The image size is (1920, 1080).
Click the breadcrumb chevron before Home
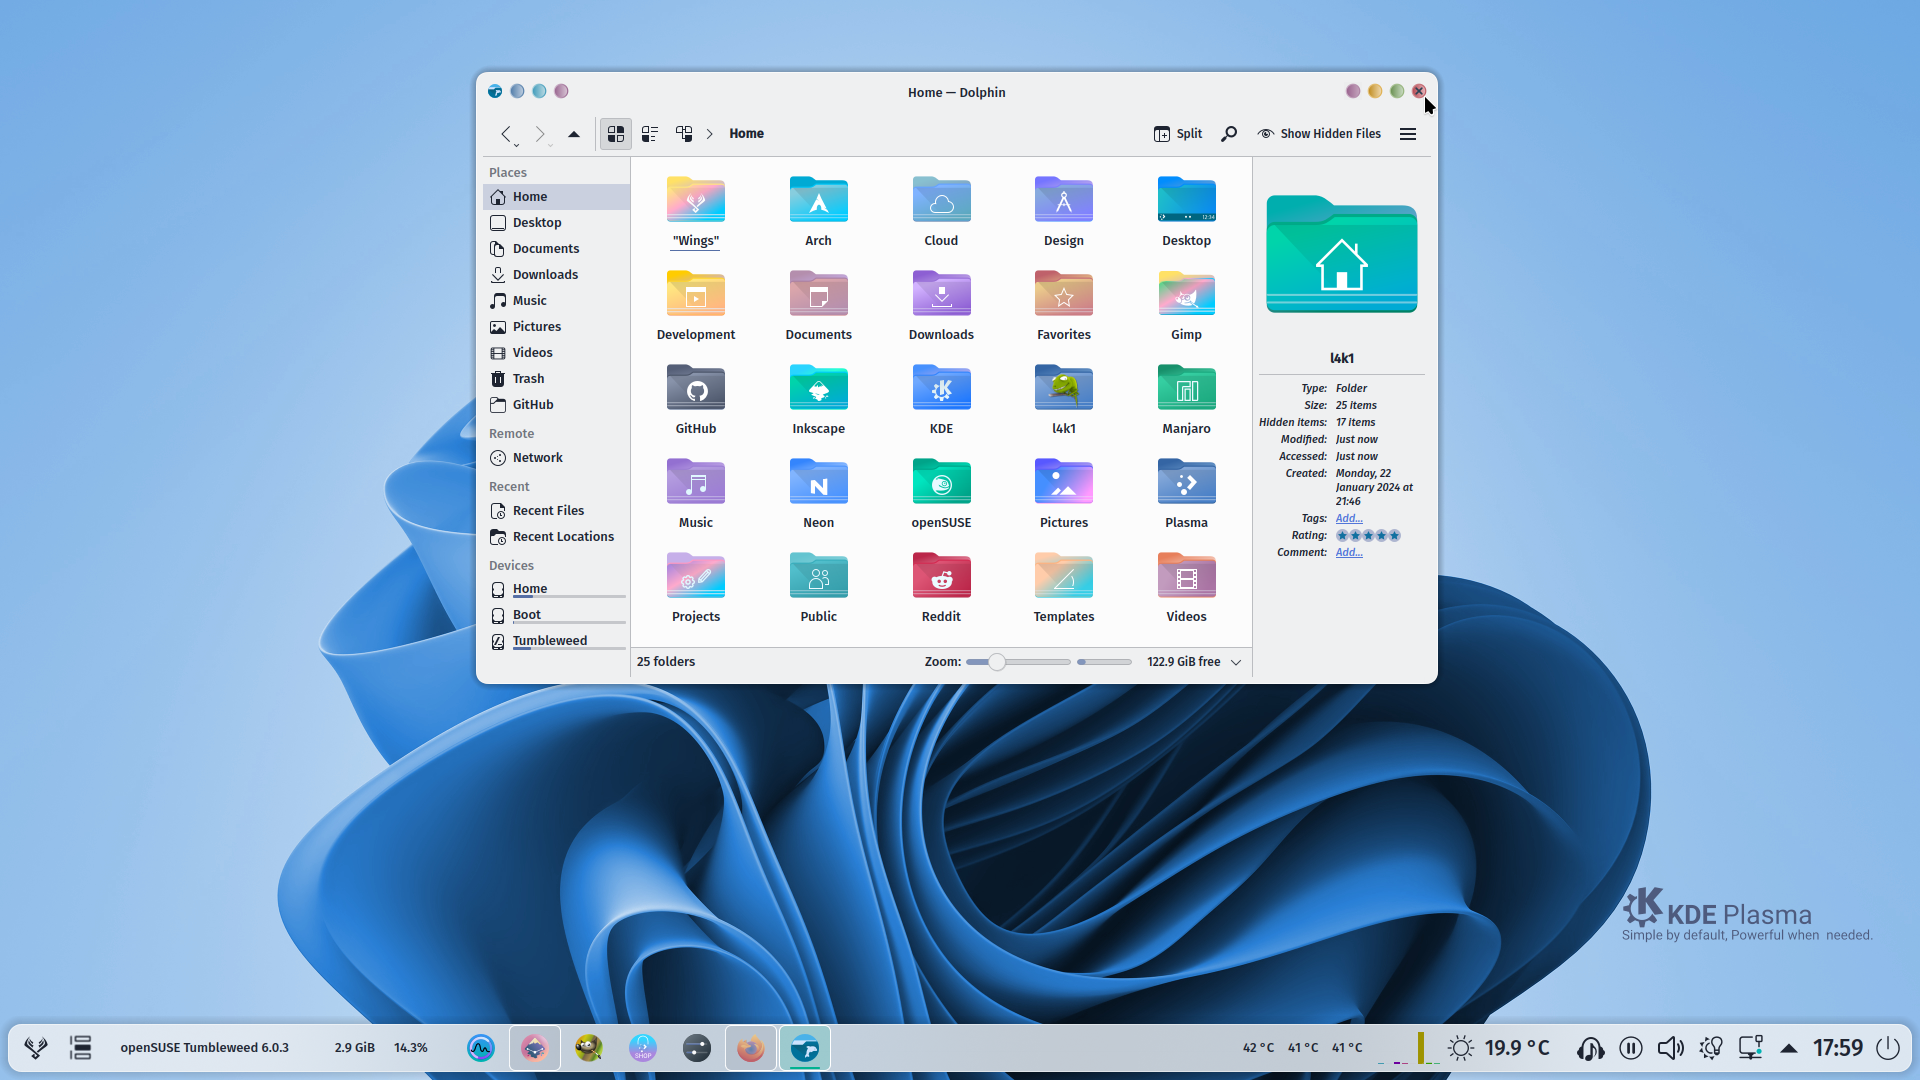(710, 133)
